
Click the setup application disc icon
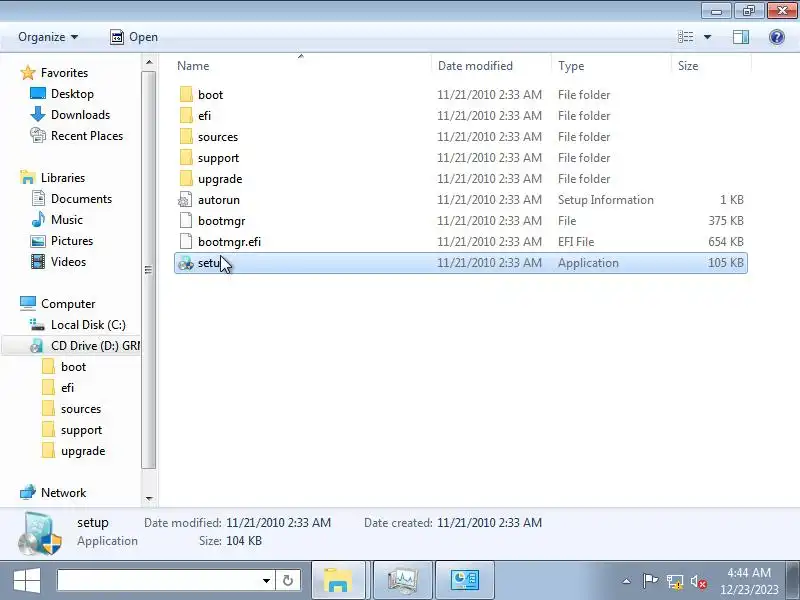186,263
